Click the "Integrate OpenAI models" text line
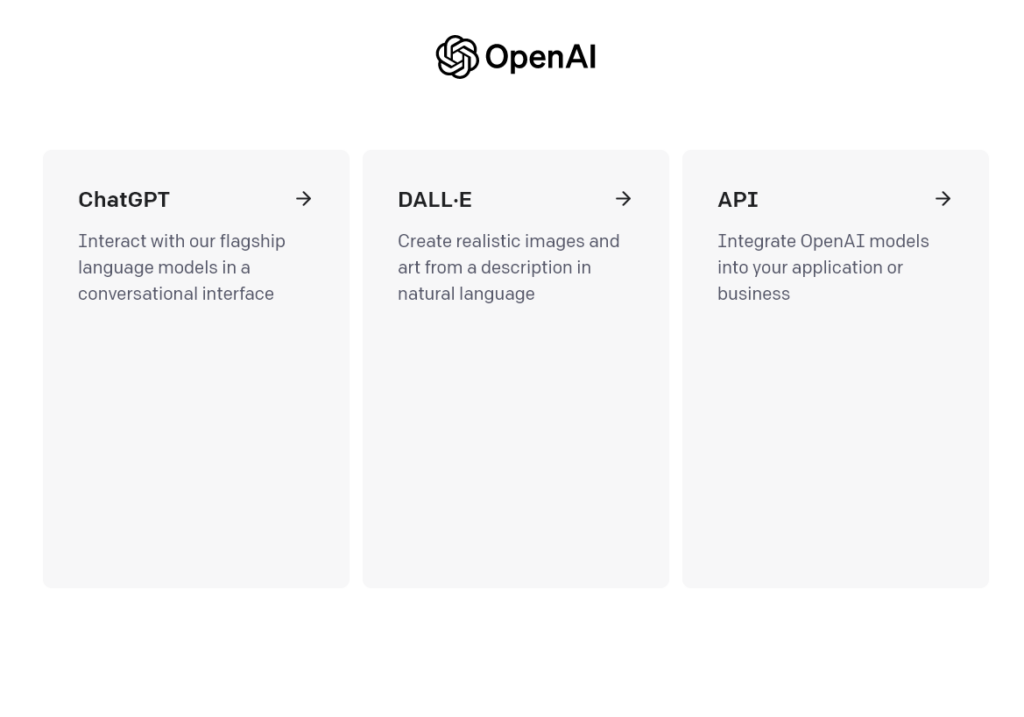This screenshot has width=1024, height=717. (x=823, y=241)
